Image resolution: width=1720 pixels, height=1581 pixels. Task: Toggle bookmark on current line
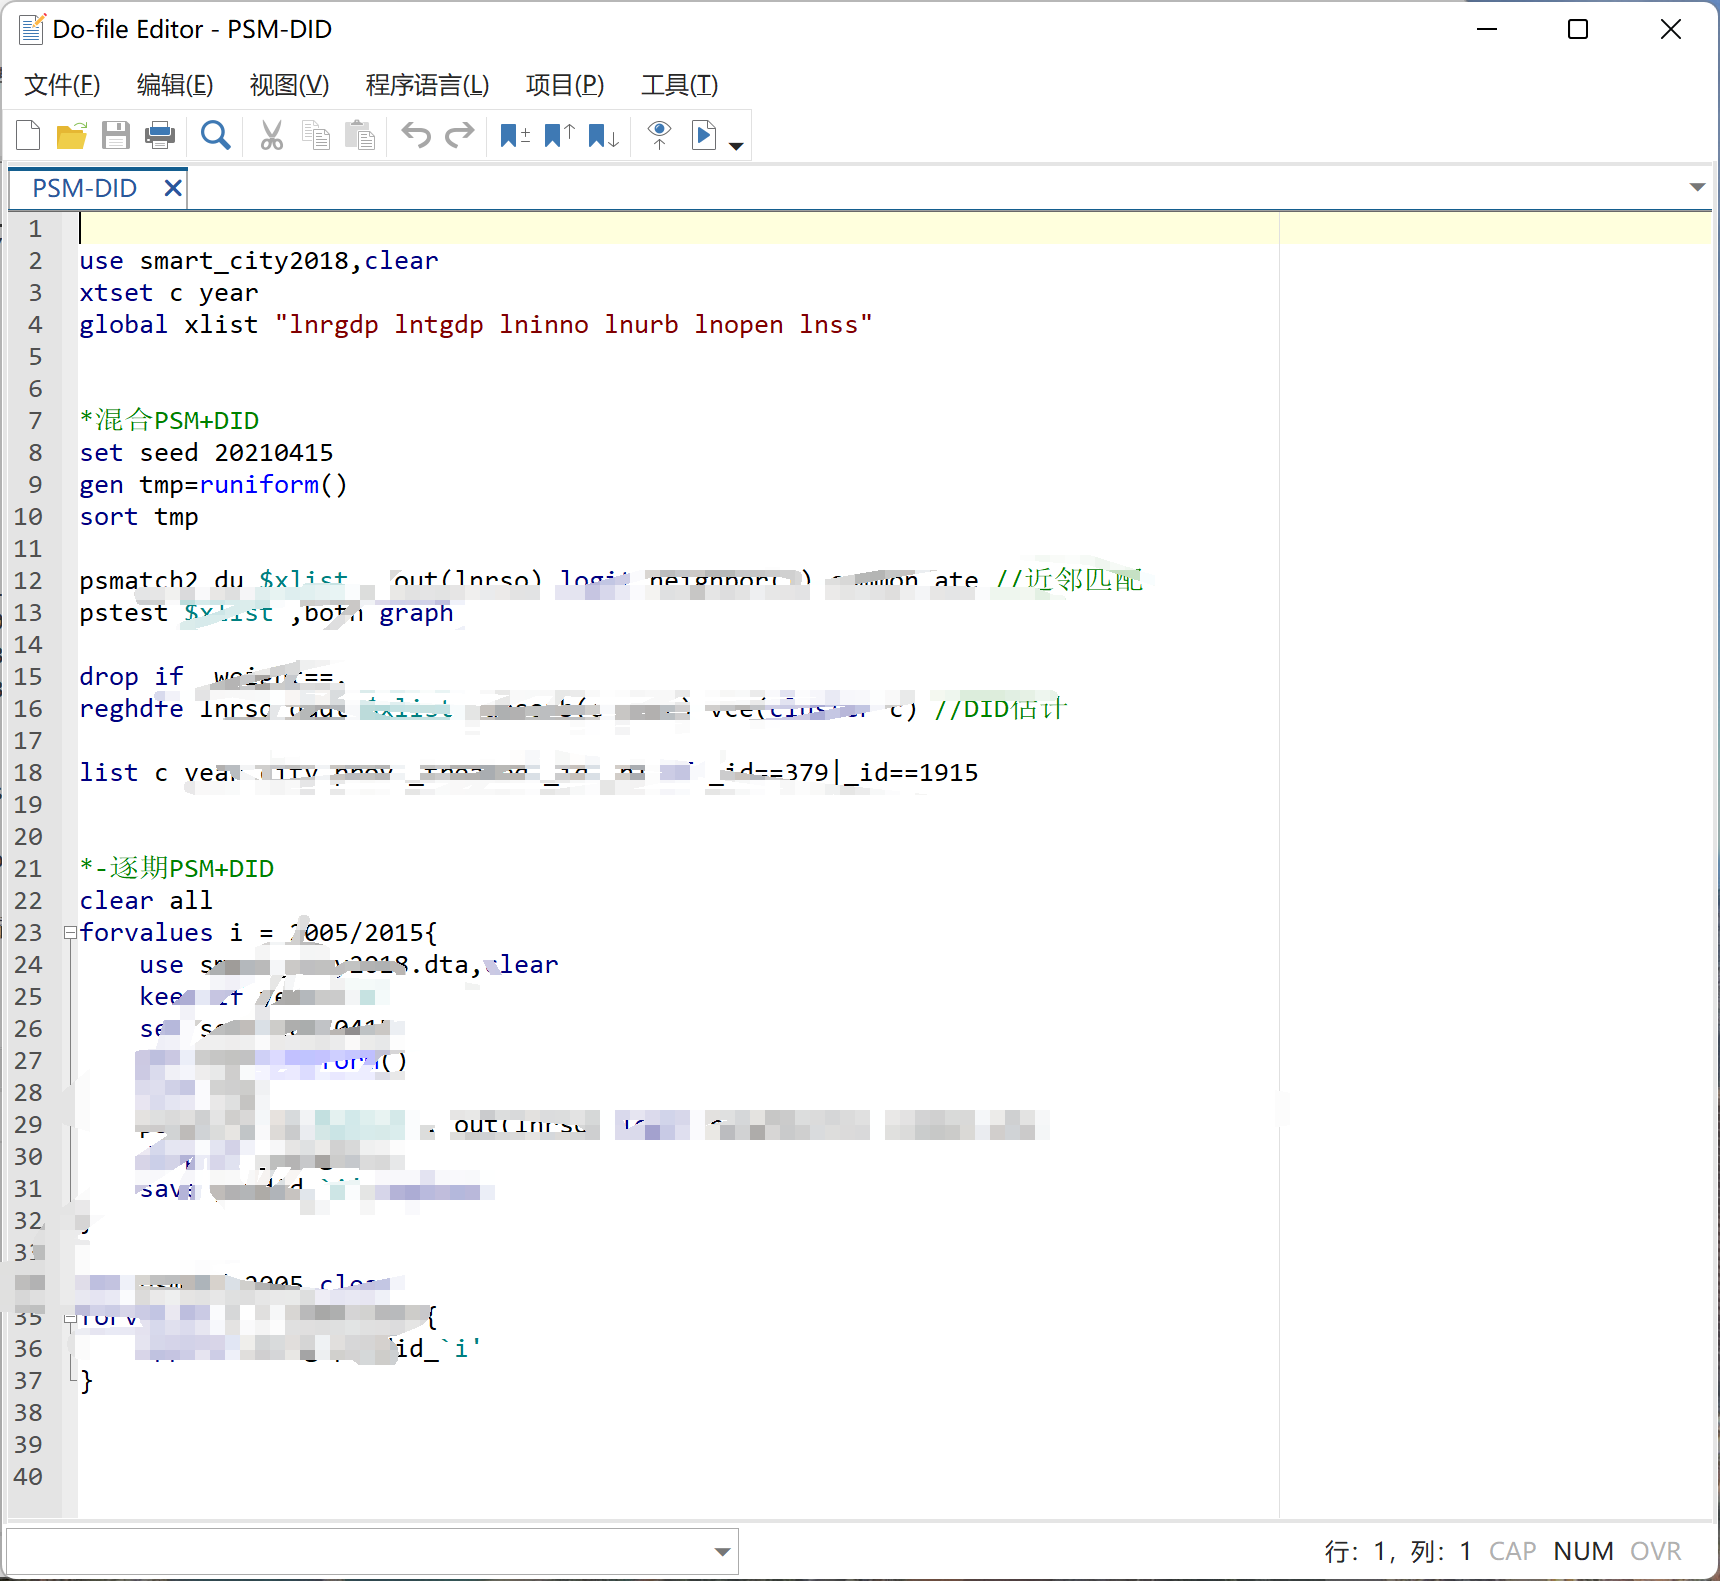coord(515,135)
